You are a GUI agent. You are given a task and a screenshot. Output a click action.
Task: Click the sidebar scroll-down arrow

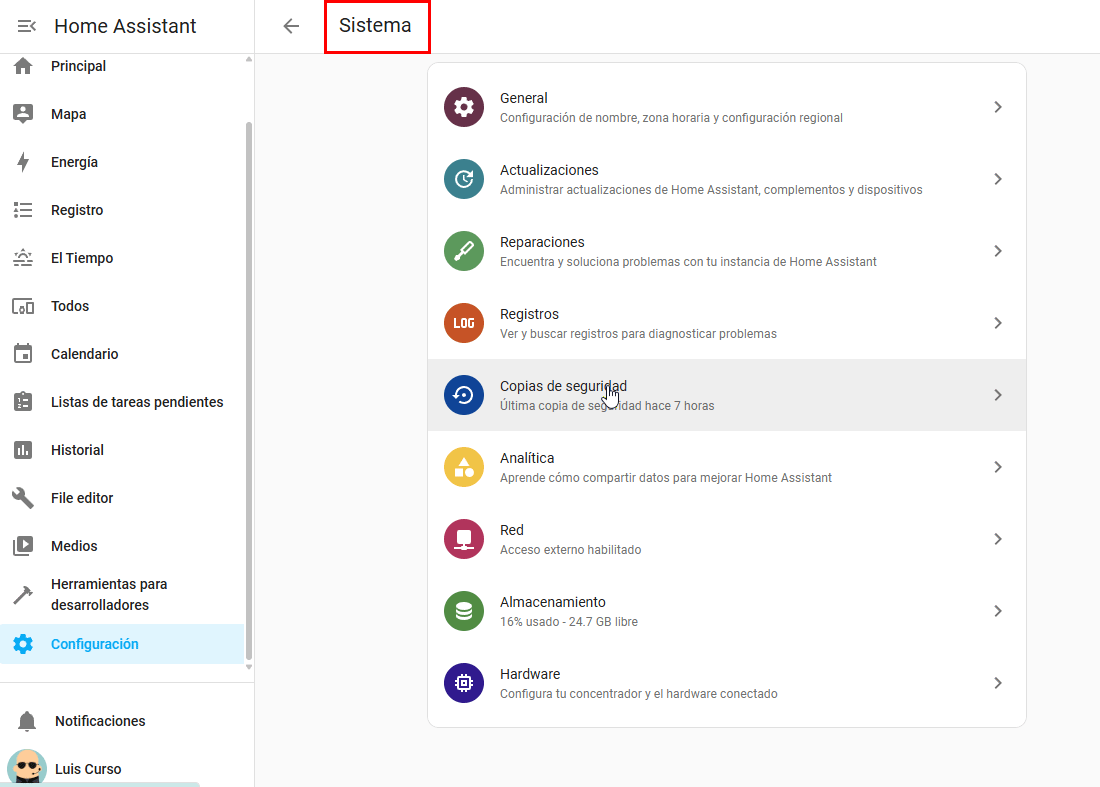pos(248,667)
